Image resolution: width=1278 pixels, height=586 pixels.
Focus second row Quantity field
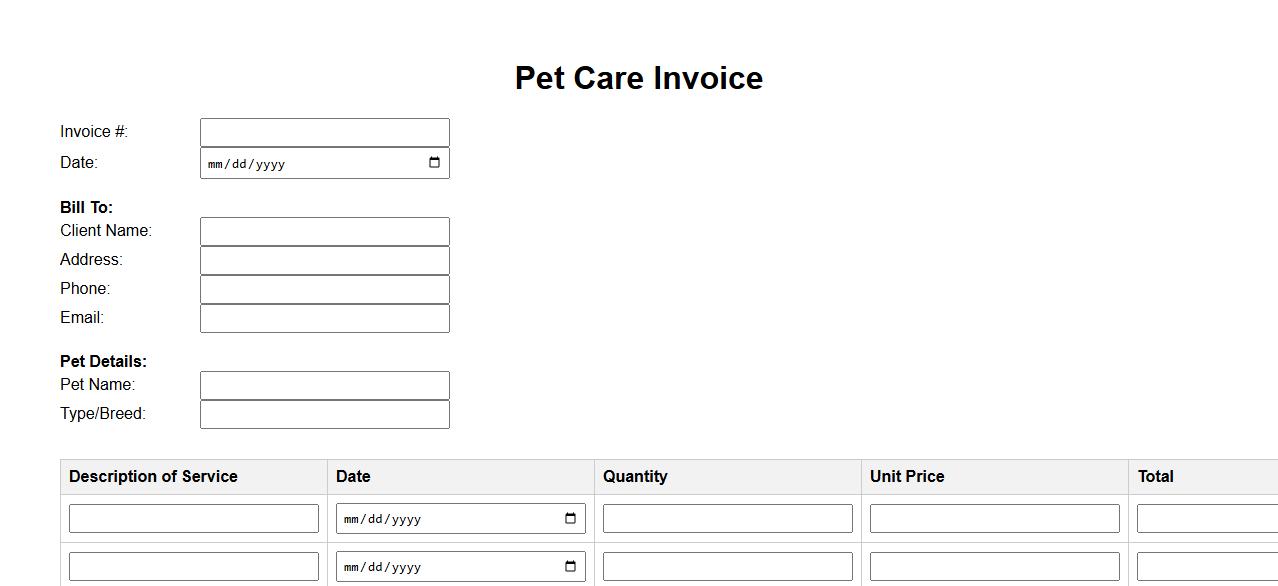point(728,566)
